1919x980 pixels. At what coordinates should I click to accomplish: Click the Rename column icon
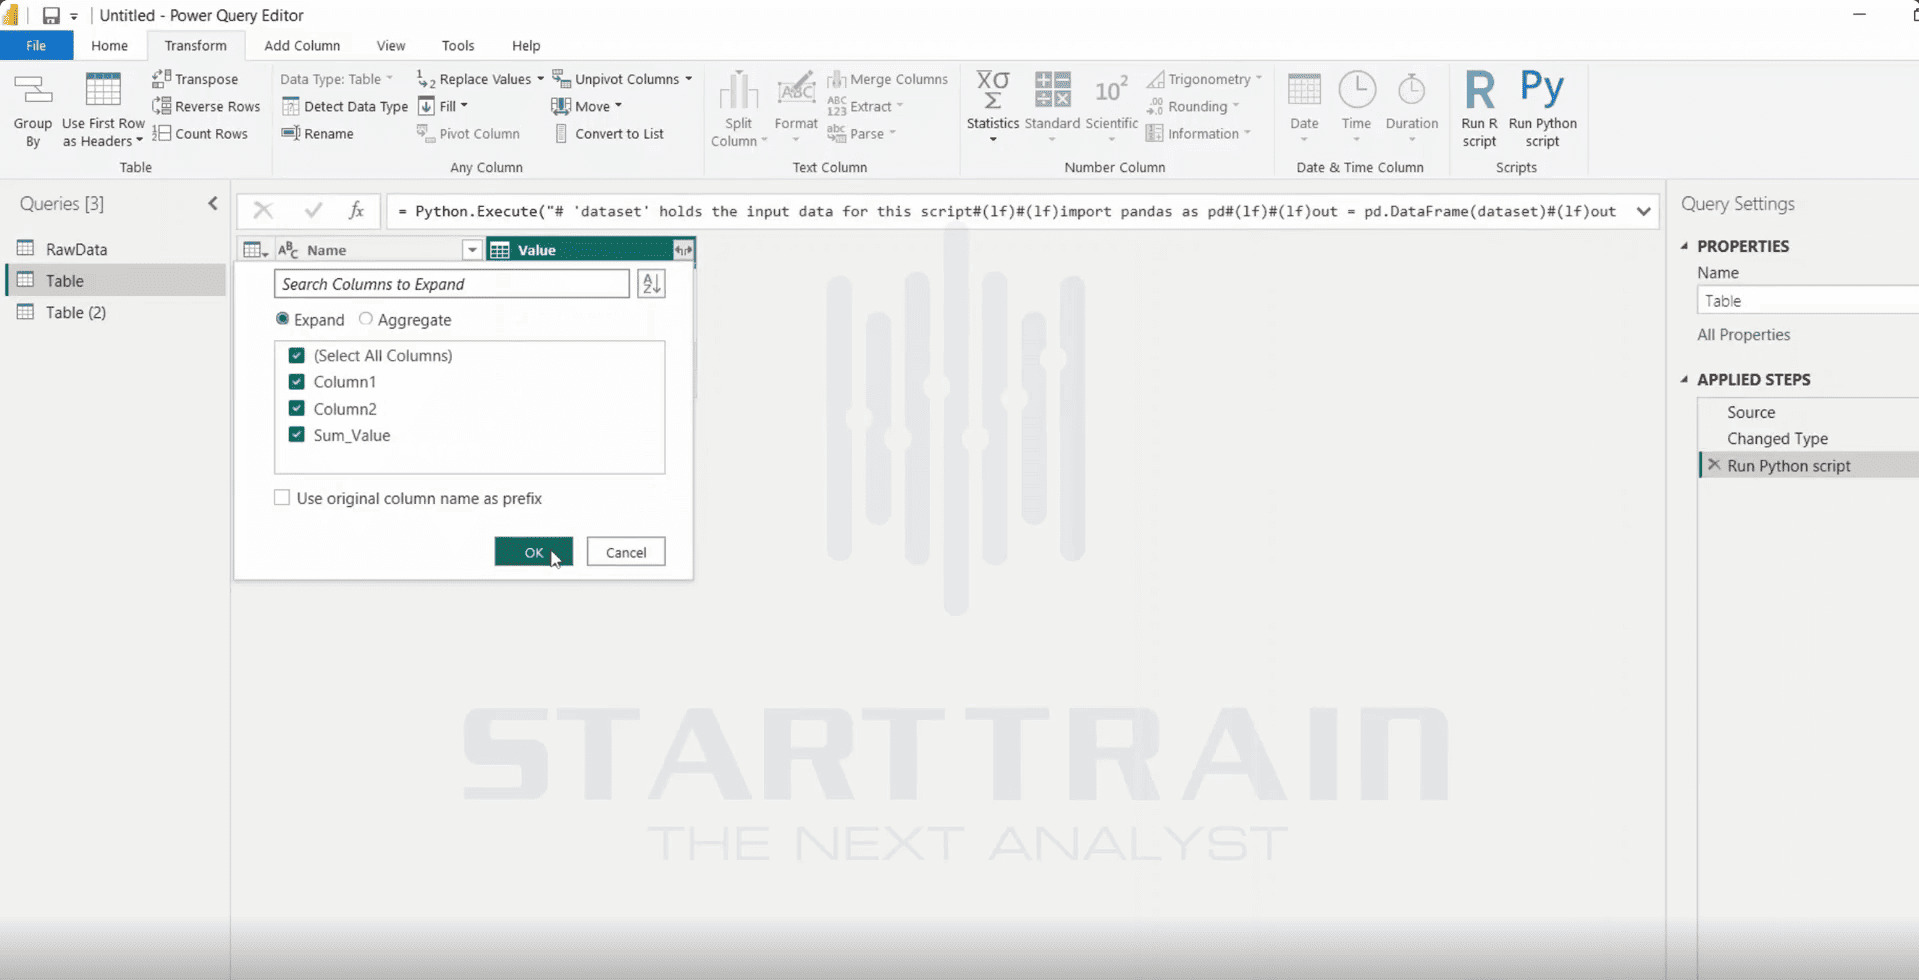pyautogui.click(x=291, y=133)
